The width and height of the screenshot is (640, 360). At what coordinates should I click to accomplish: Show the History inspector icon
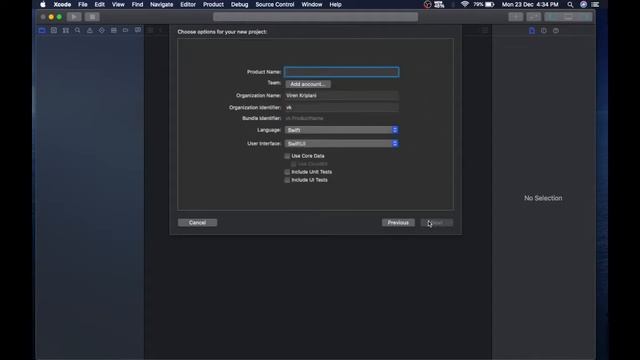544,31
